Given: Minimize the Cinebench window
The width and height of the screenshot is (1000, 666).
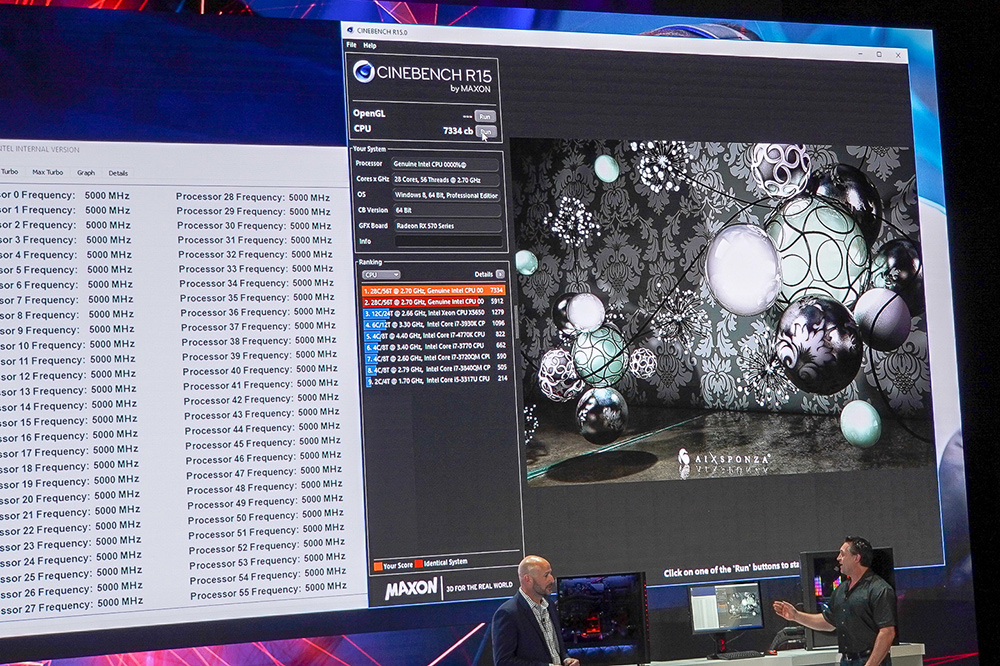Looking at the screenshot, I should click(860, 54).
